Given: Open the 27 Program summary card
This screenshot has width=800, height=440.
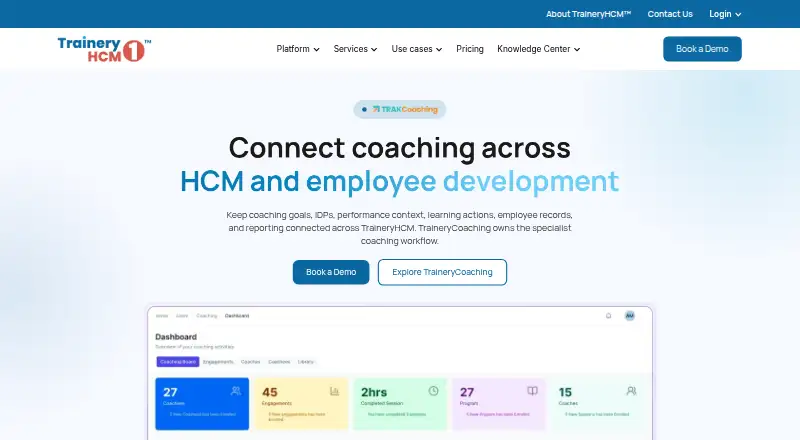Looking at the screenshot, I should coord(499,404).
